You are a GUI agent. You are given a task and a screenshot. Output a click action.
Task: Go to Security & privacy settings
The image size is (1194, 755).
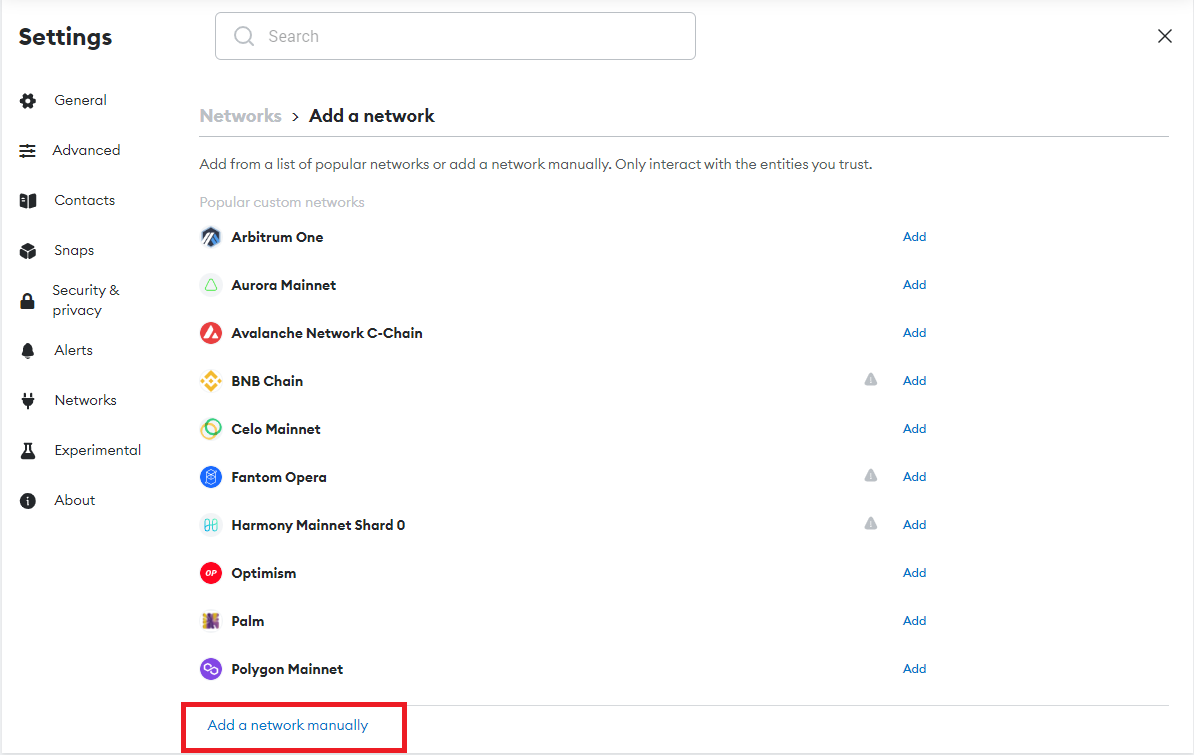[x=85, y=300]
